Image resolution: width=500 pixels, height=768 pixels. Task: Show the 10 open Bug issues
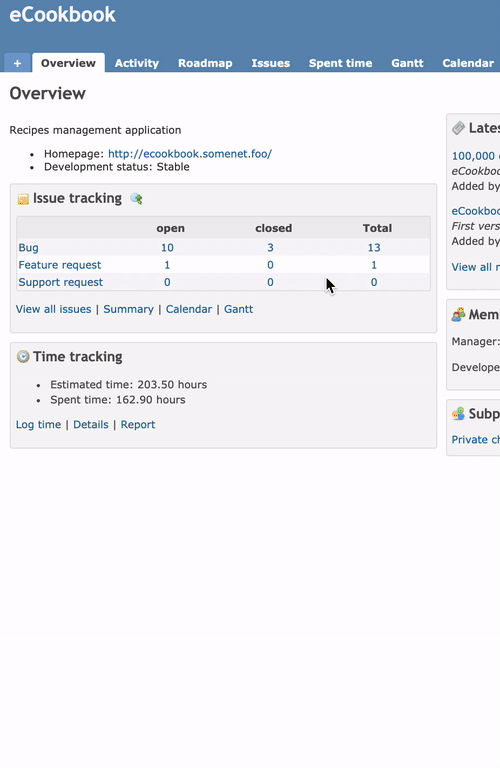click(167, 247)
